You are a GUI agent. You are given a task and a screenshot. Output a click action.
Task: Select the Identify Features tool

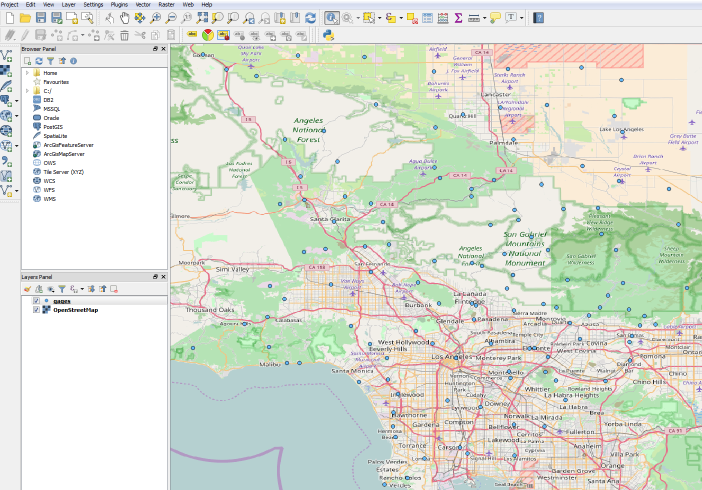coord(332,18)
